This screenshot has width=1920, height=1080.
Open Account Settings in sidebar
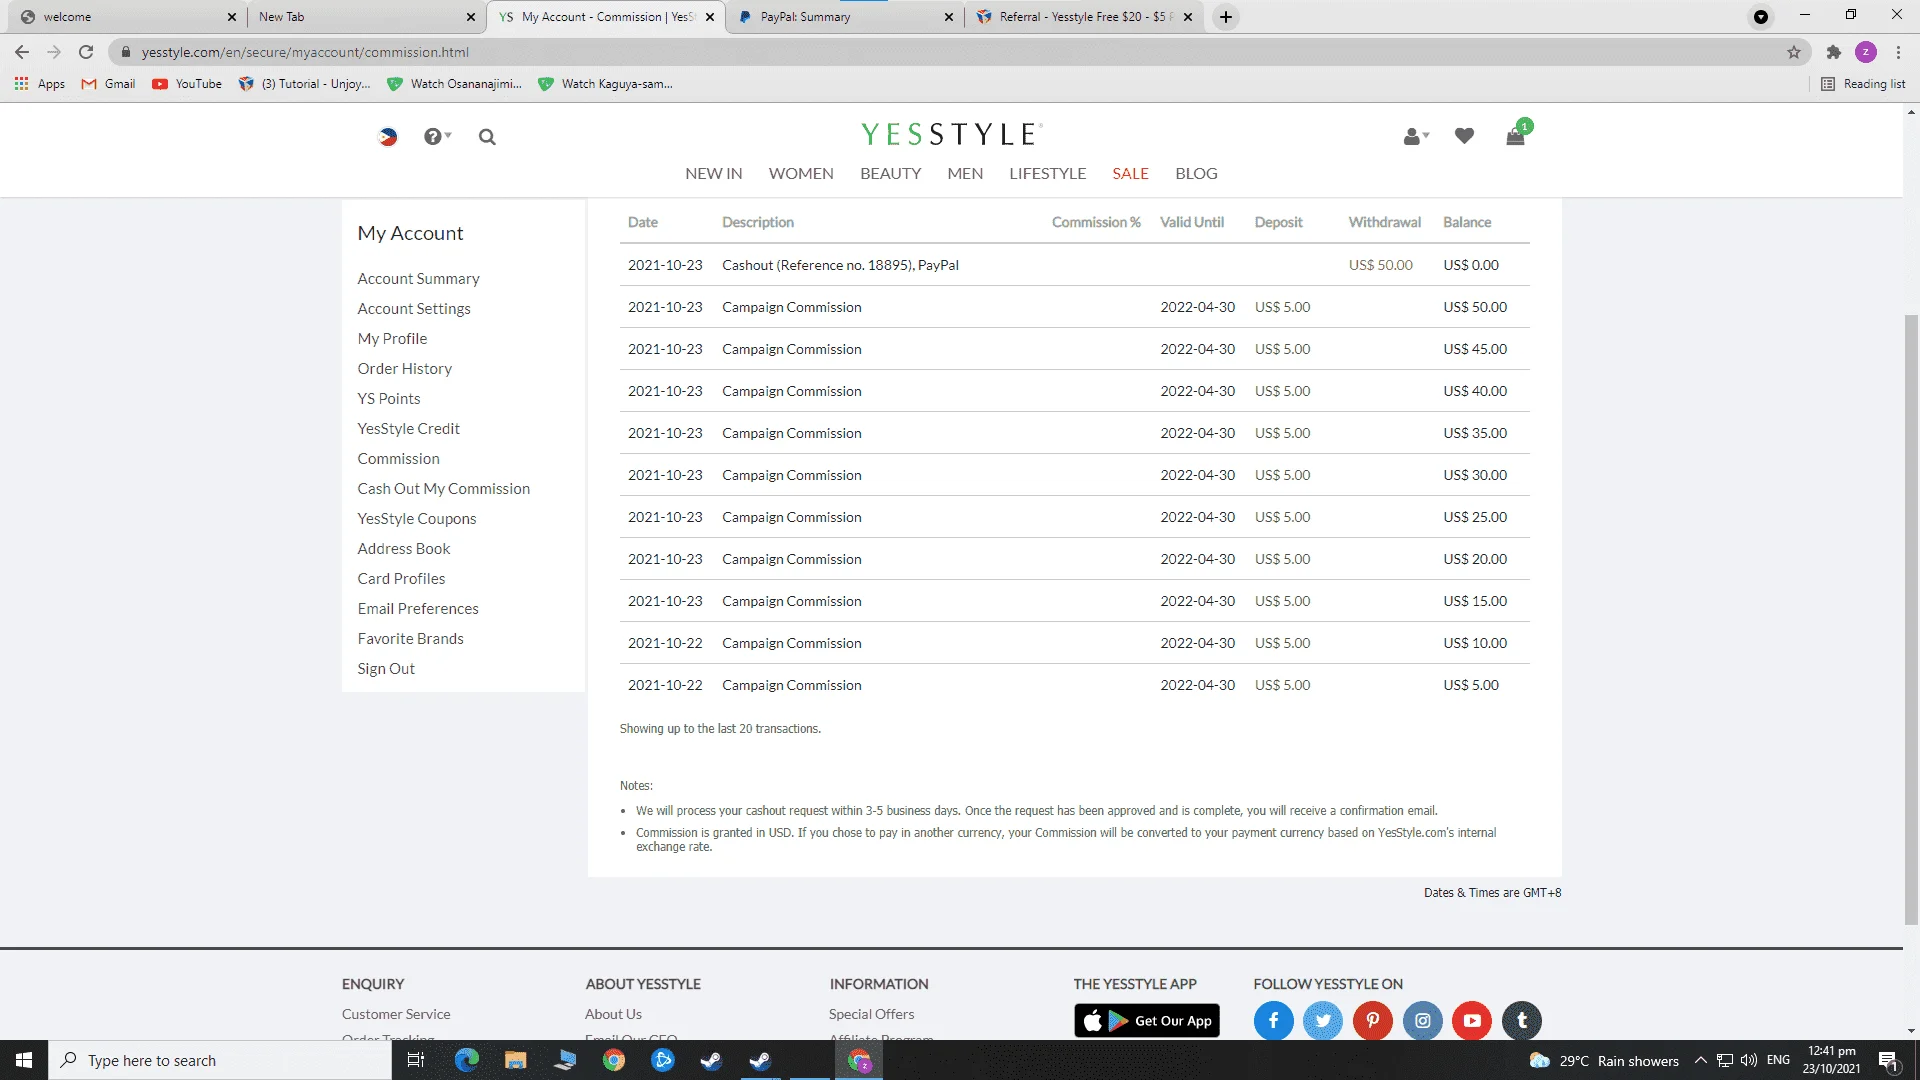[414, 309]
